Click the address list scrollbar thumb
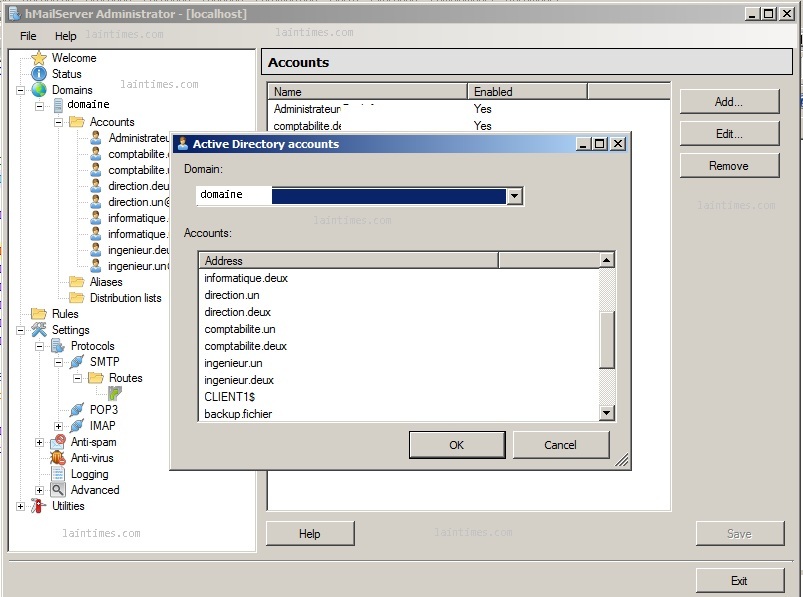The image size is (803, 597). (607, 339)
